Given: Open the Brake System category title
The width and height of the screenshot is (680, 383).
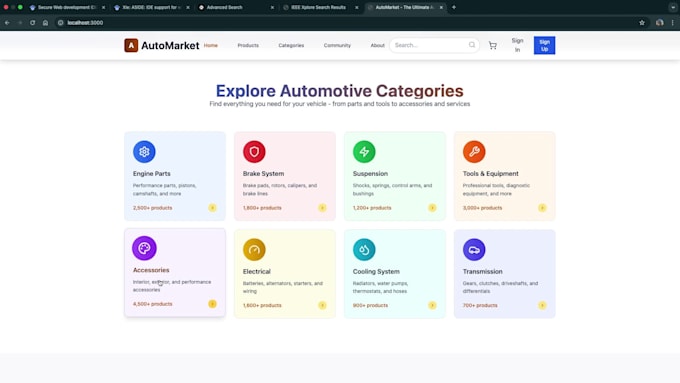Looking at the screenshot, I should point(263,173).
